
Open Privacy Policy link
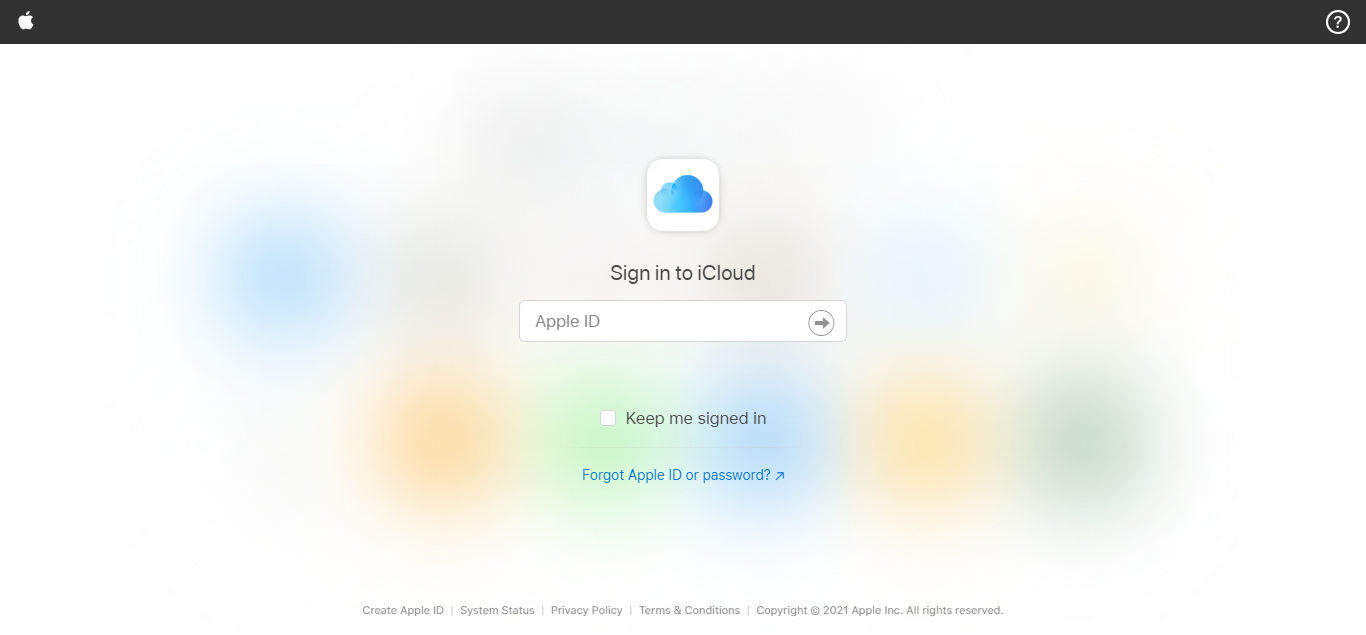pos(587,610)
